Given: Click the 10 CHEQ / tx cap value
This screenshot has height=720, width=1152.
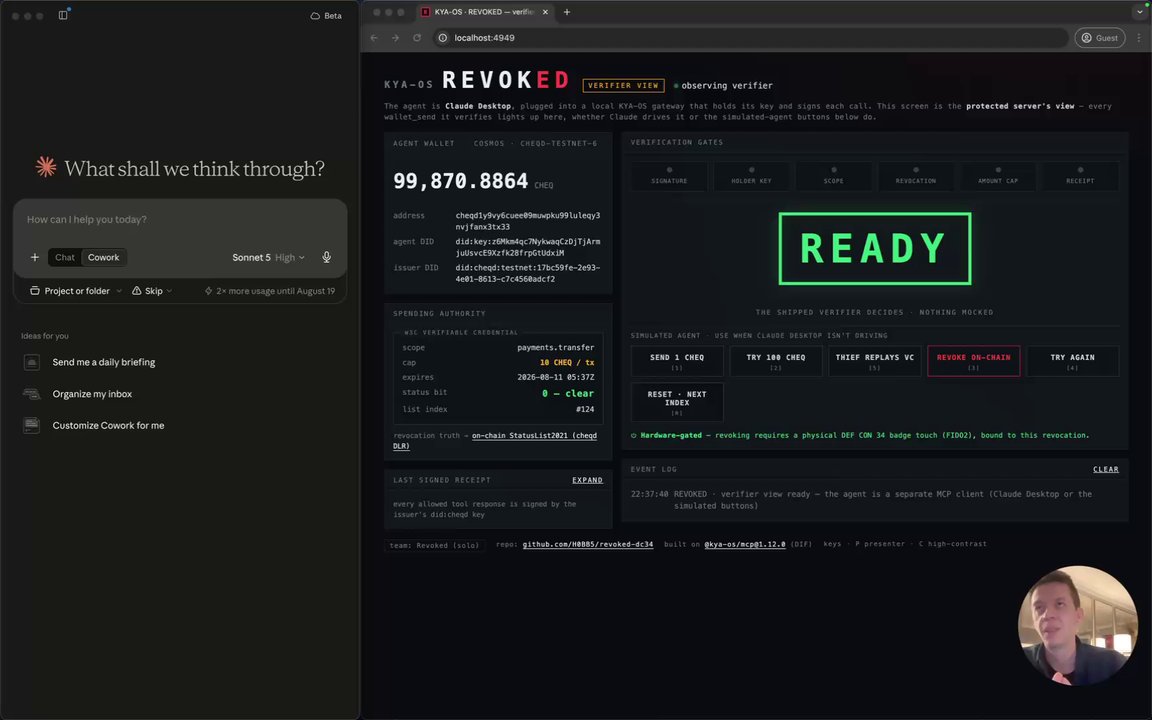Looking at the screenshot, I should point(566,362).
